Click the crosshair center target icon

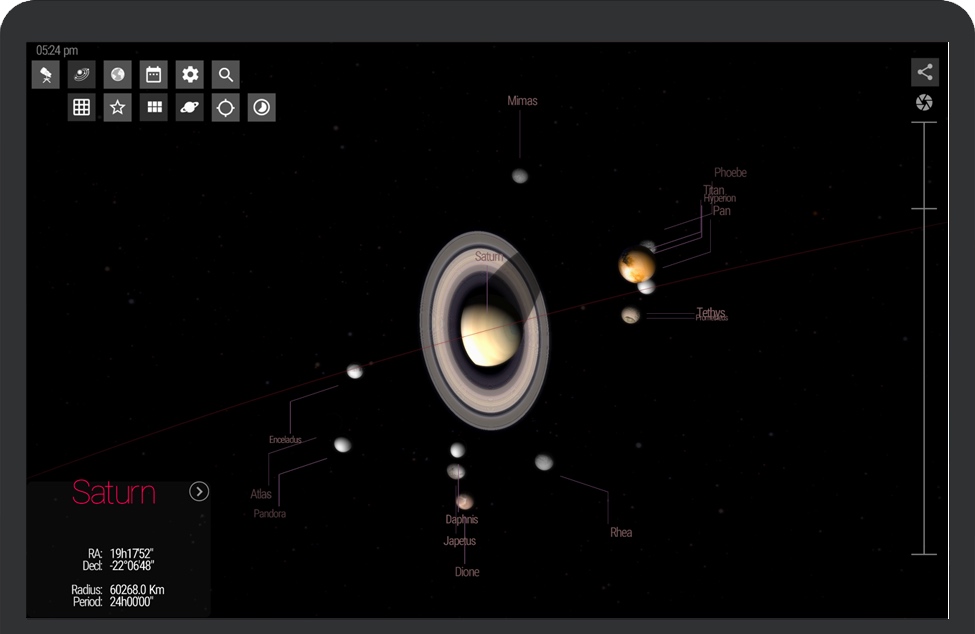(226, 108)
